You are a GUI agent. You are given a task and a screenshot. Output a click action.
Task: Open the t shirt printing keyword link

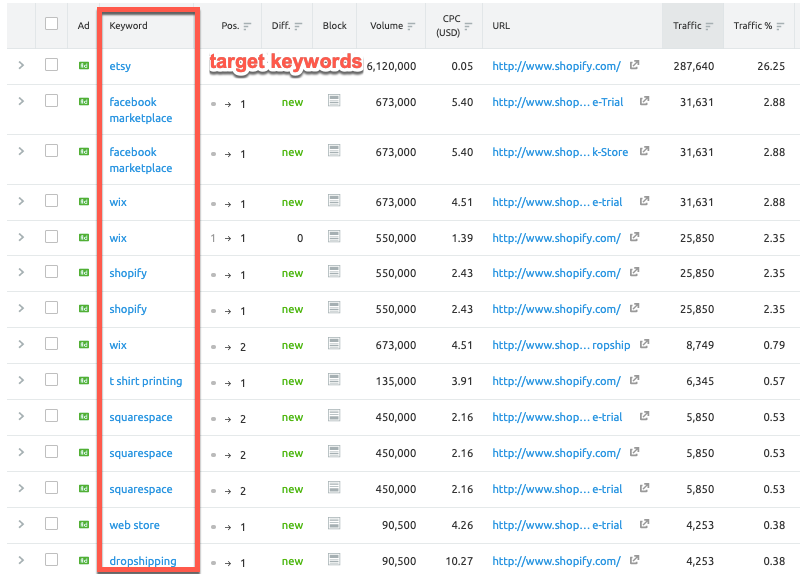(145, 381)
